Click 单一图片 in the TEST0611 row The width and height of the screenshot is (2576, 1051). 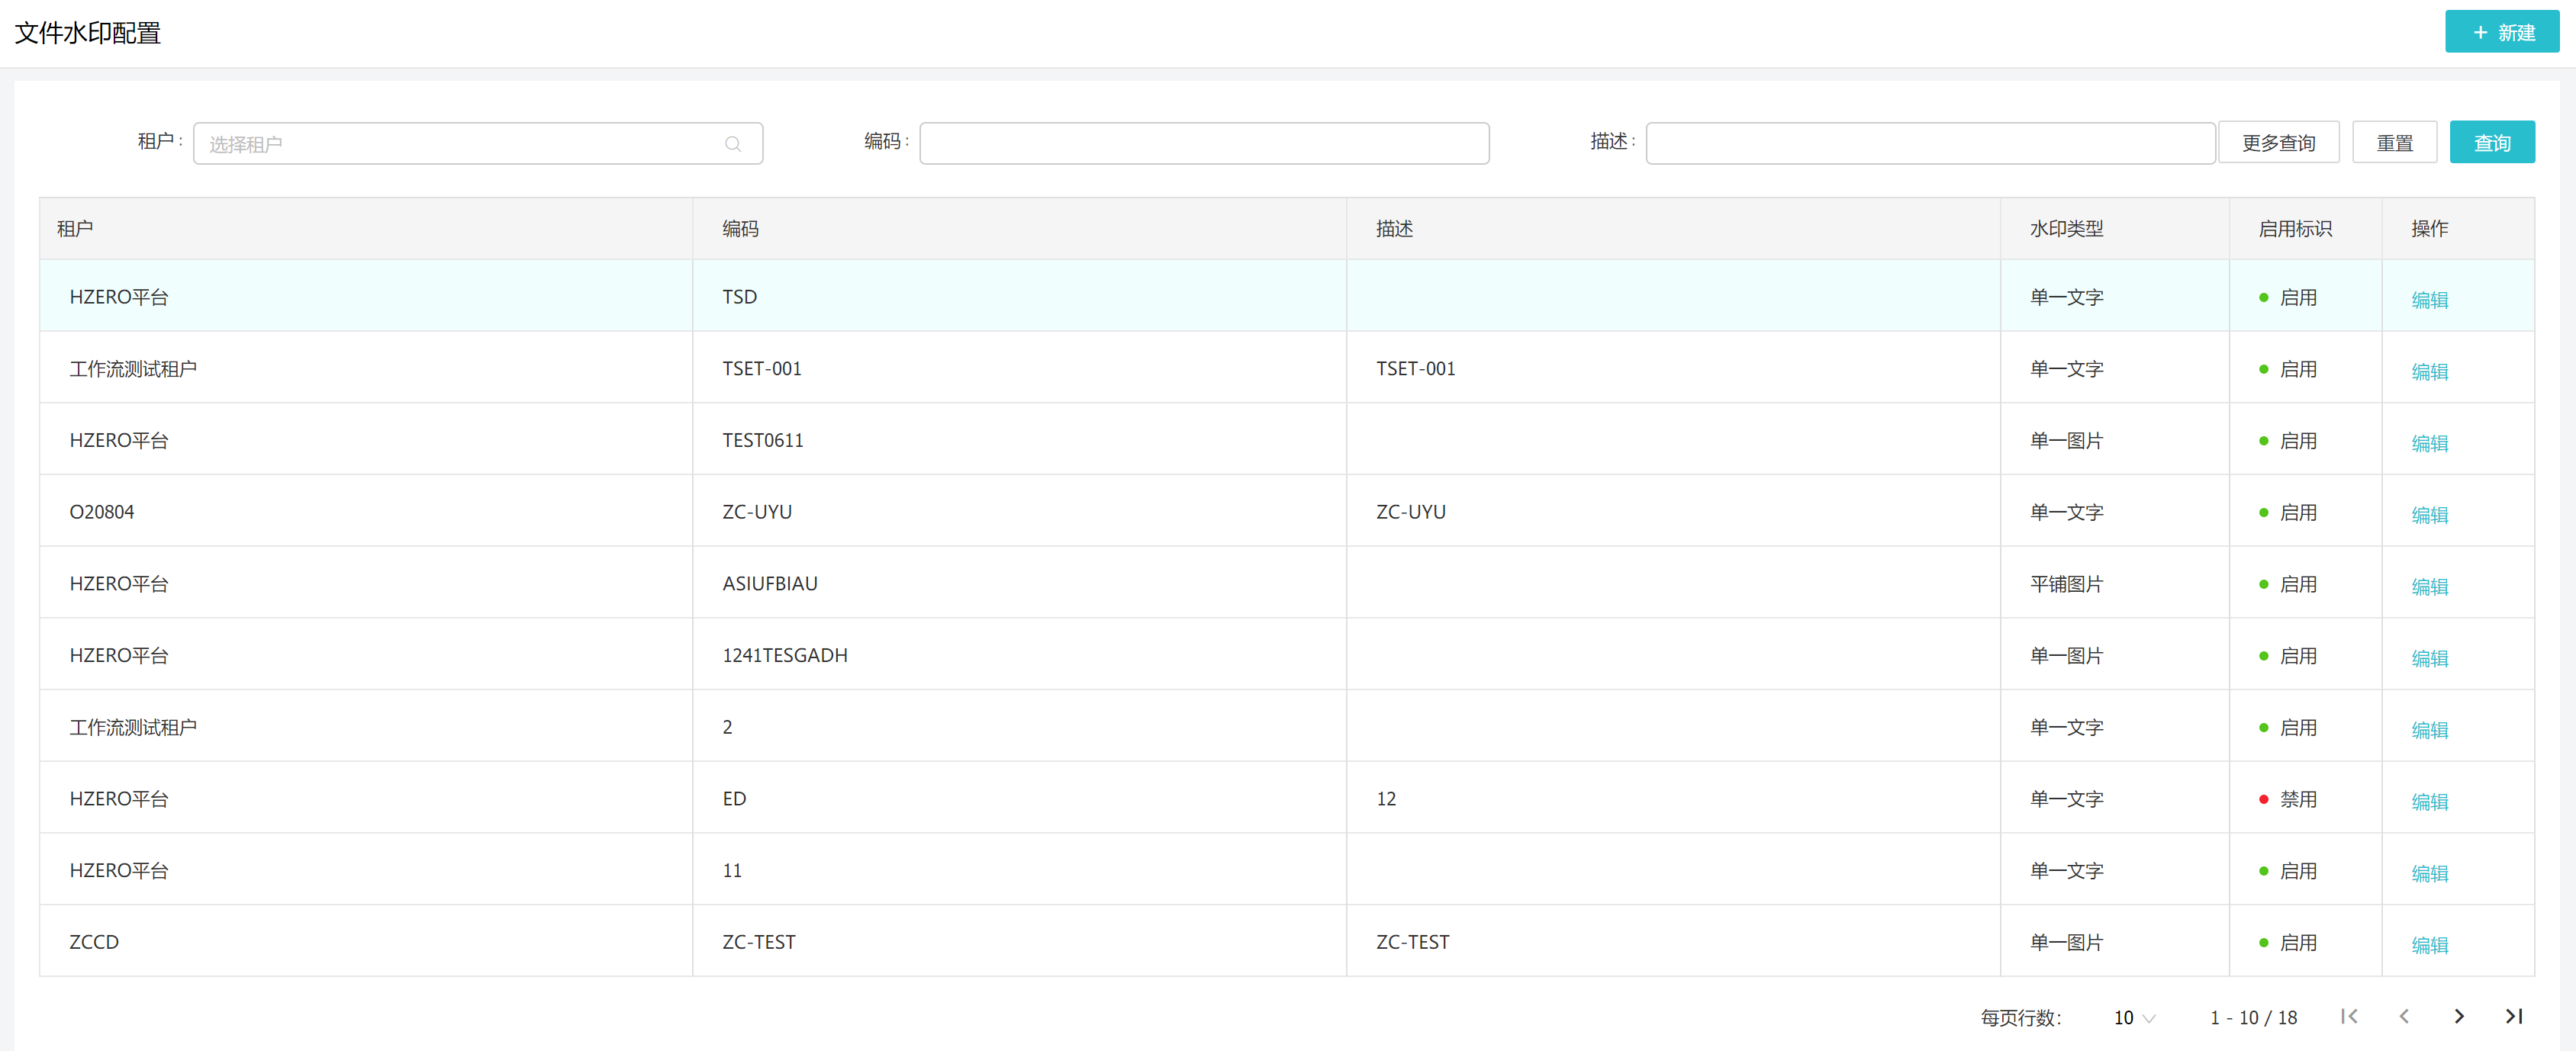(x=2066, y=441)
